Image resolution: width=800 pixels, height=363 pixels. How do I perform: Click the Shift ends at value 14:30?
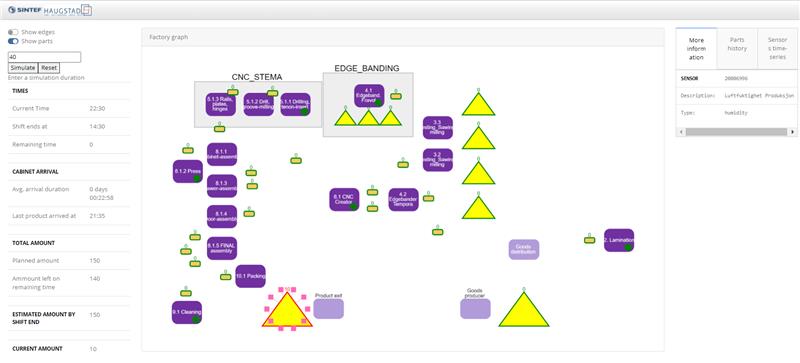click(x=97, y=127)
